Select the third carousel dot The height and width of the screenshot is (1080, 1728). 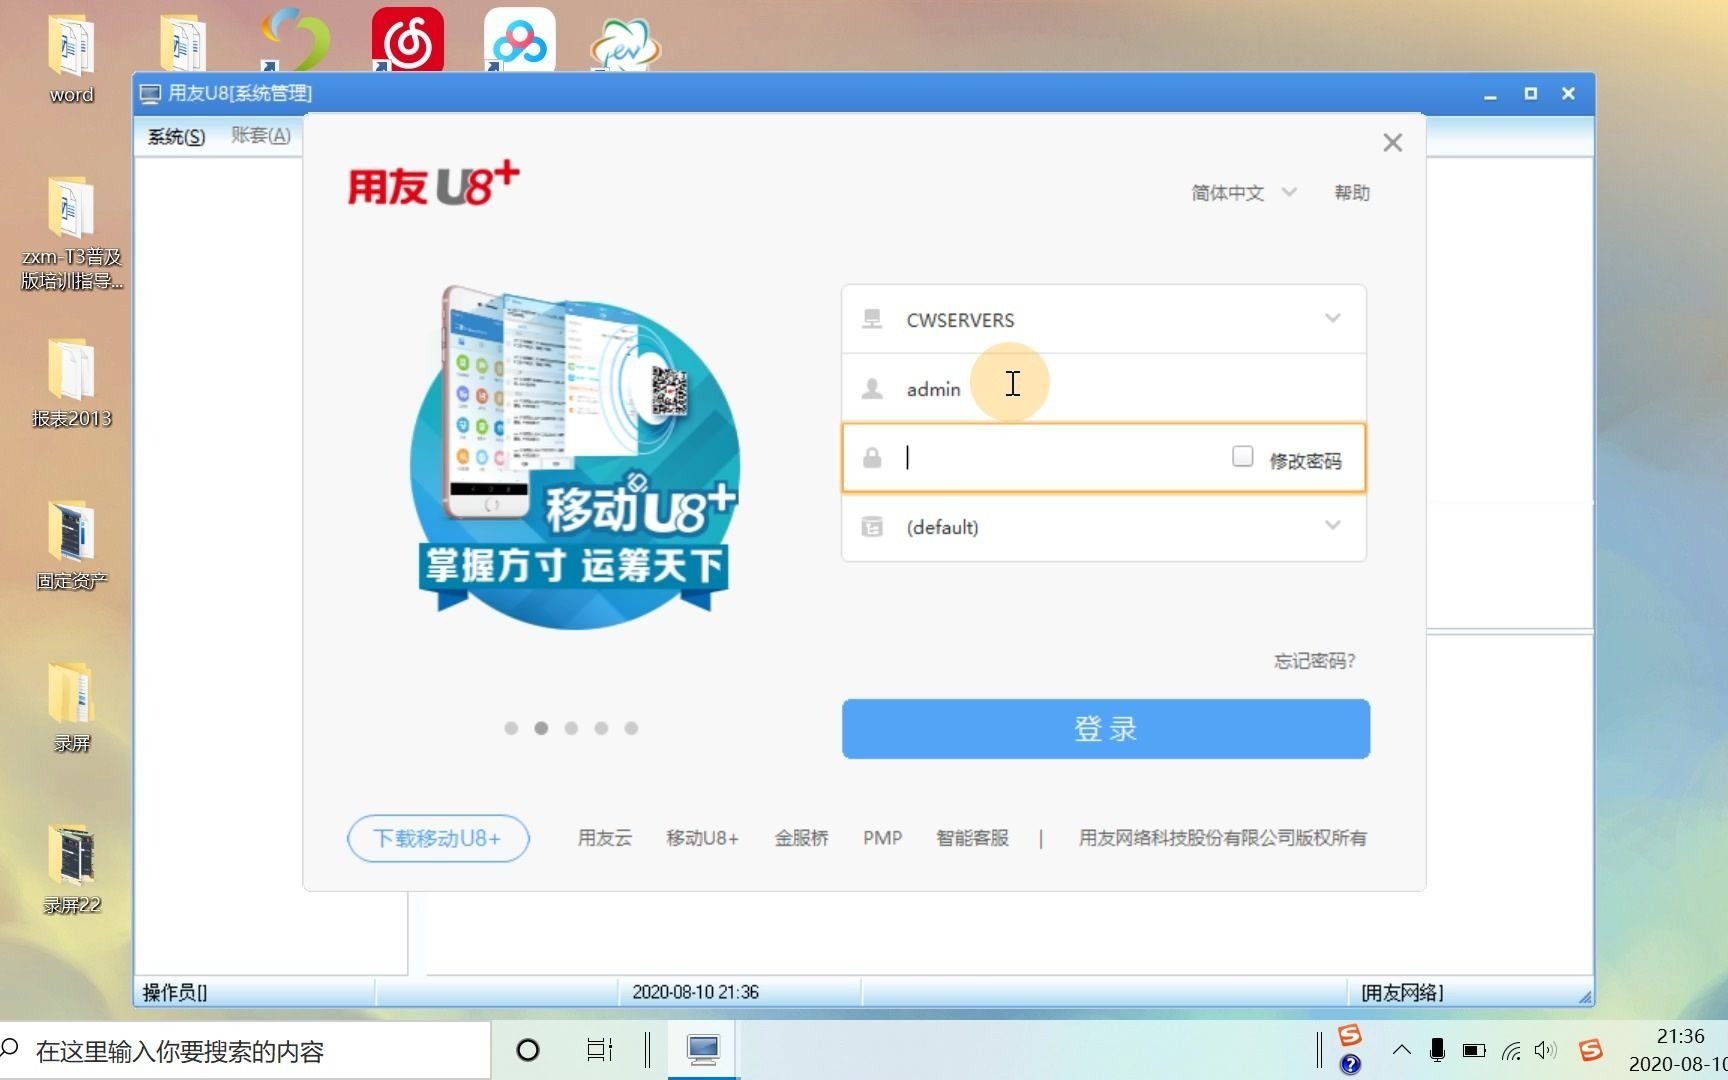(x=571, y=728)
